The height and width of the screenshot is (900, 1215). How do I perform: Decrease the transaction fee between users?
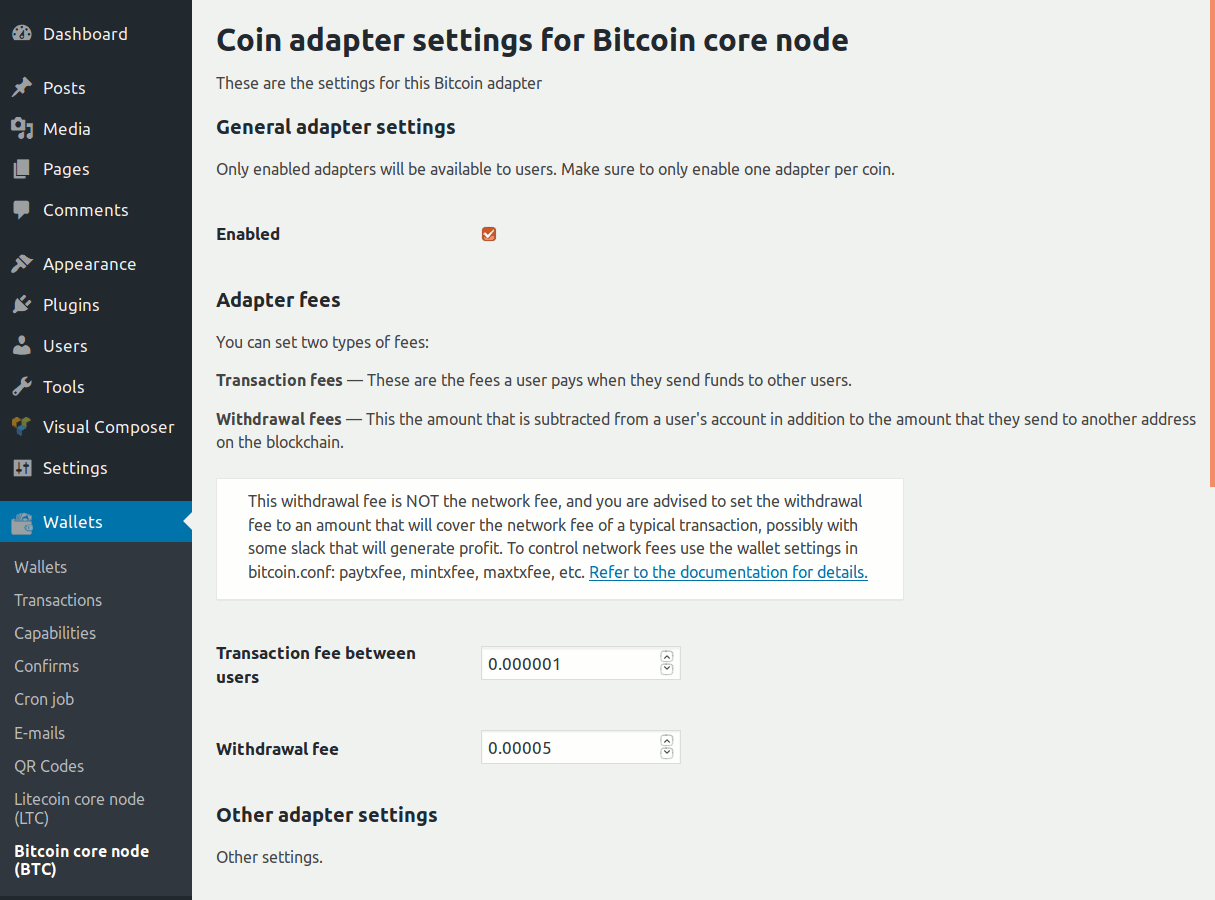pos(667,669)
